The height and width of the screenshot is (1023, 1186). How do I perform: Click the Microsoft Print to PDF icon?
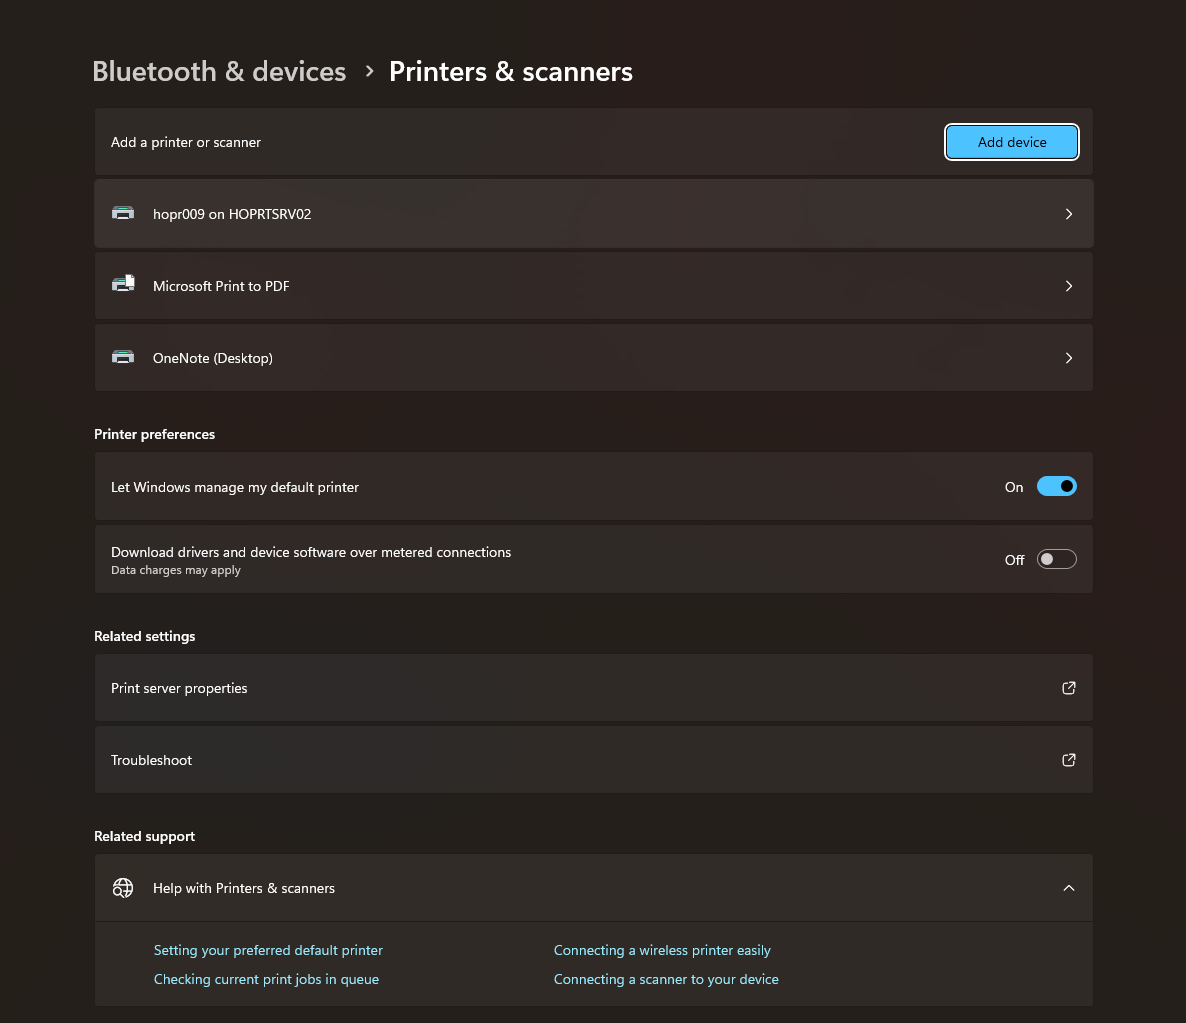tap(123, 285)
